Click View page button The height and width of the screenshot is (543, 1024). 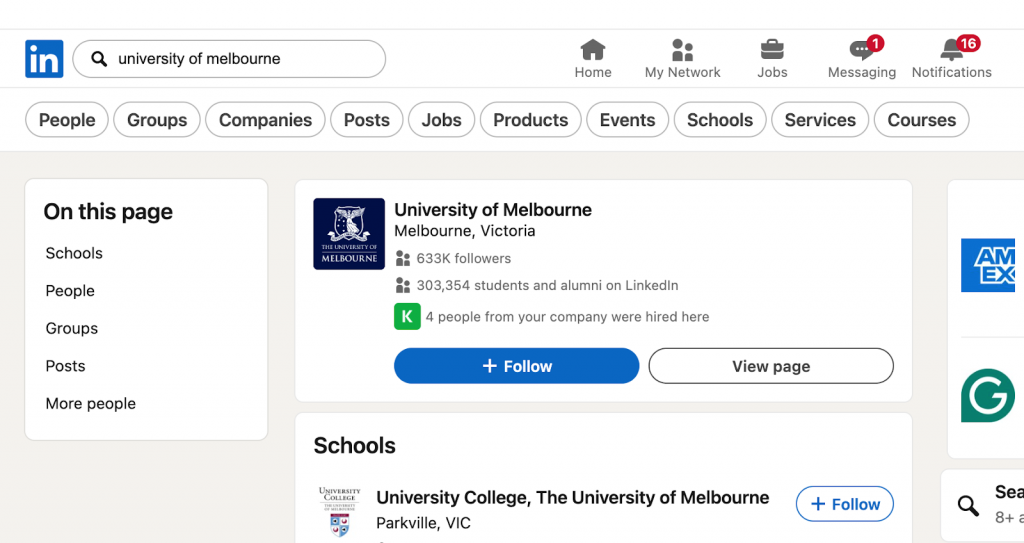click(x=771, y=366)
